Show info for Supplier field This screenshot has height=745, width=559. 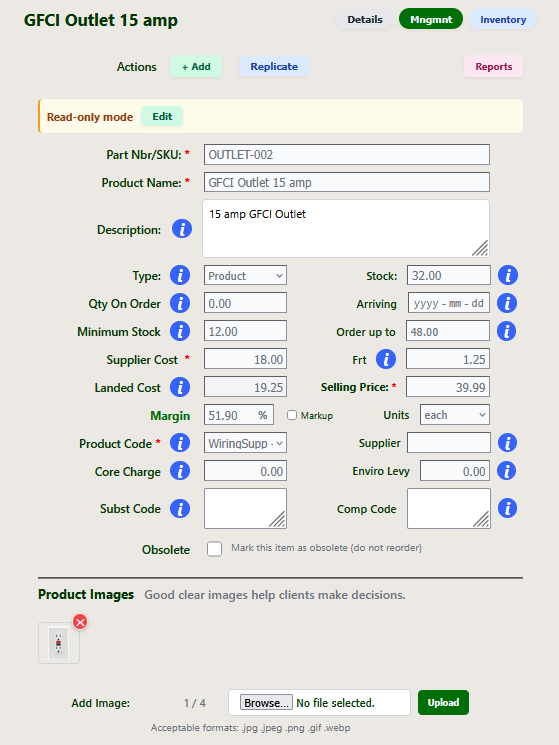(x=507, y=442)
